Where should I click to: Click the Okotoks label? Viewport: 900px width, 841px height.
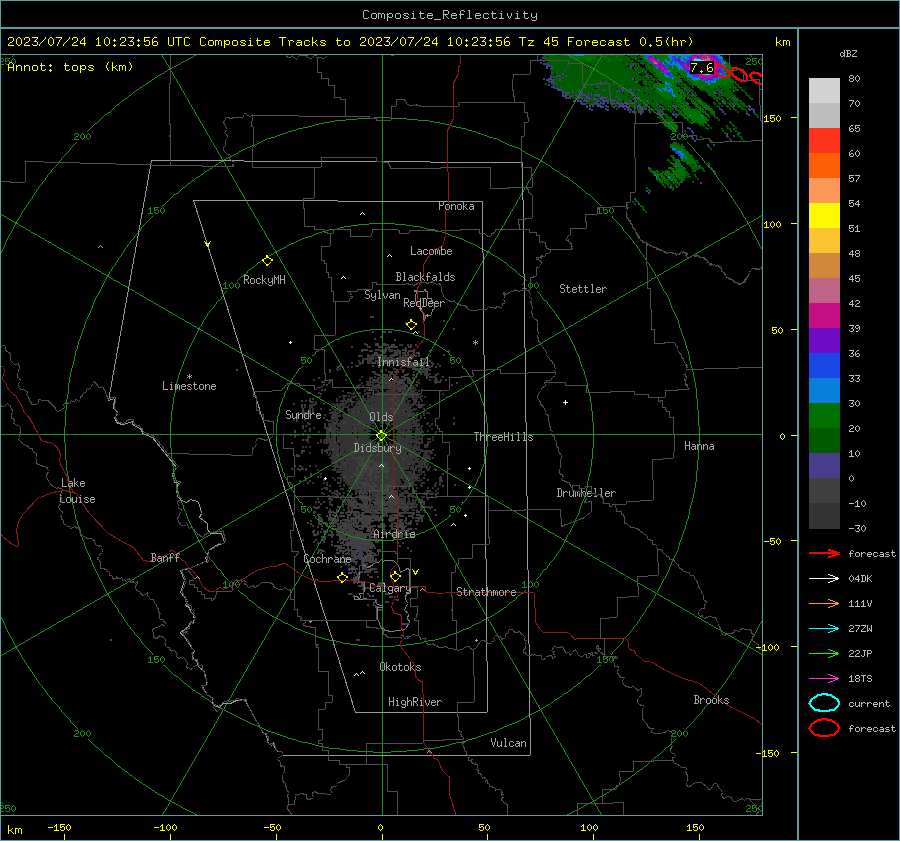[400, 667]
